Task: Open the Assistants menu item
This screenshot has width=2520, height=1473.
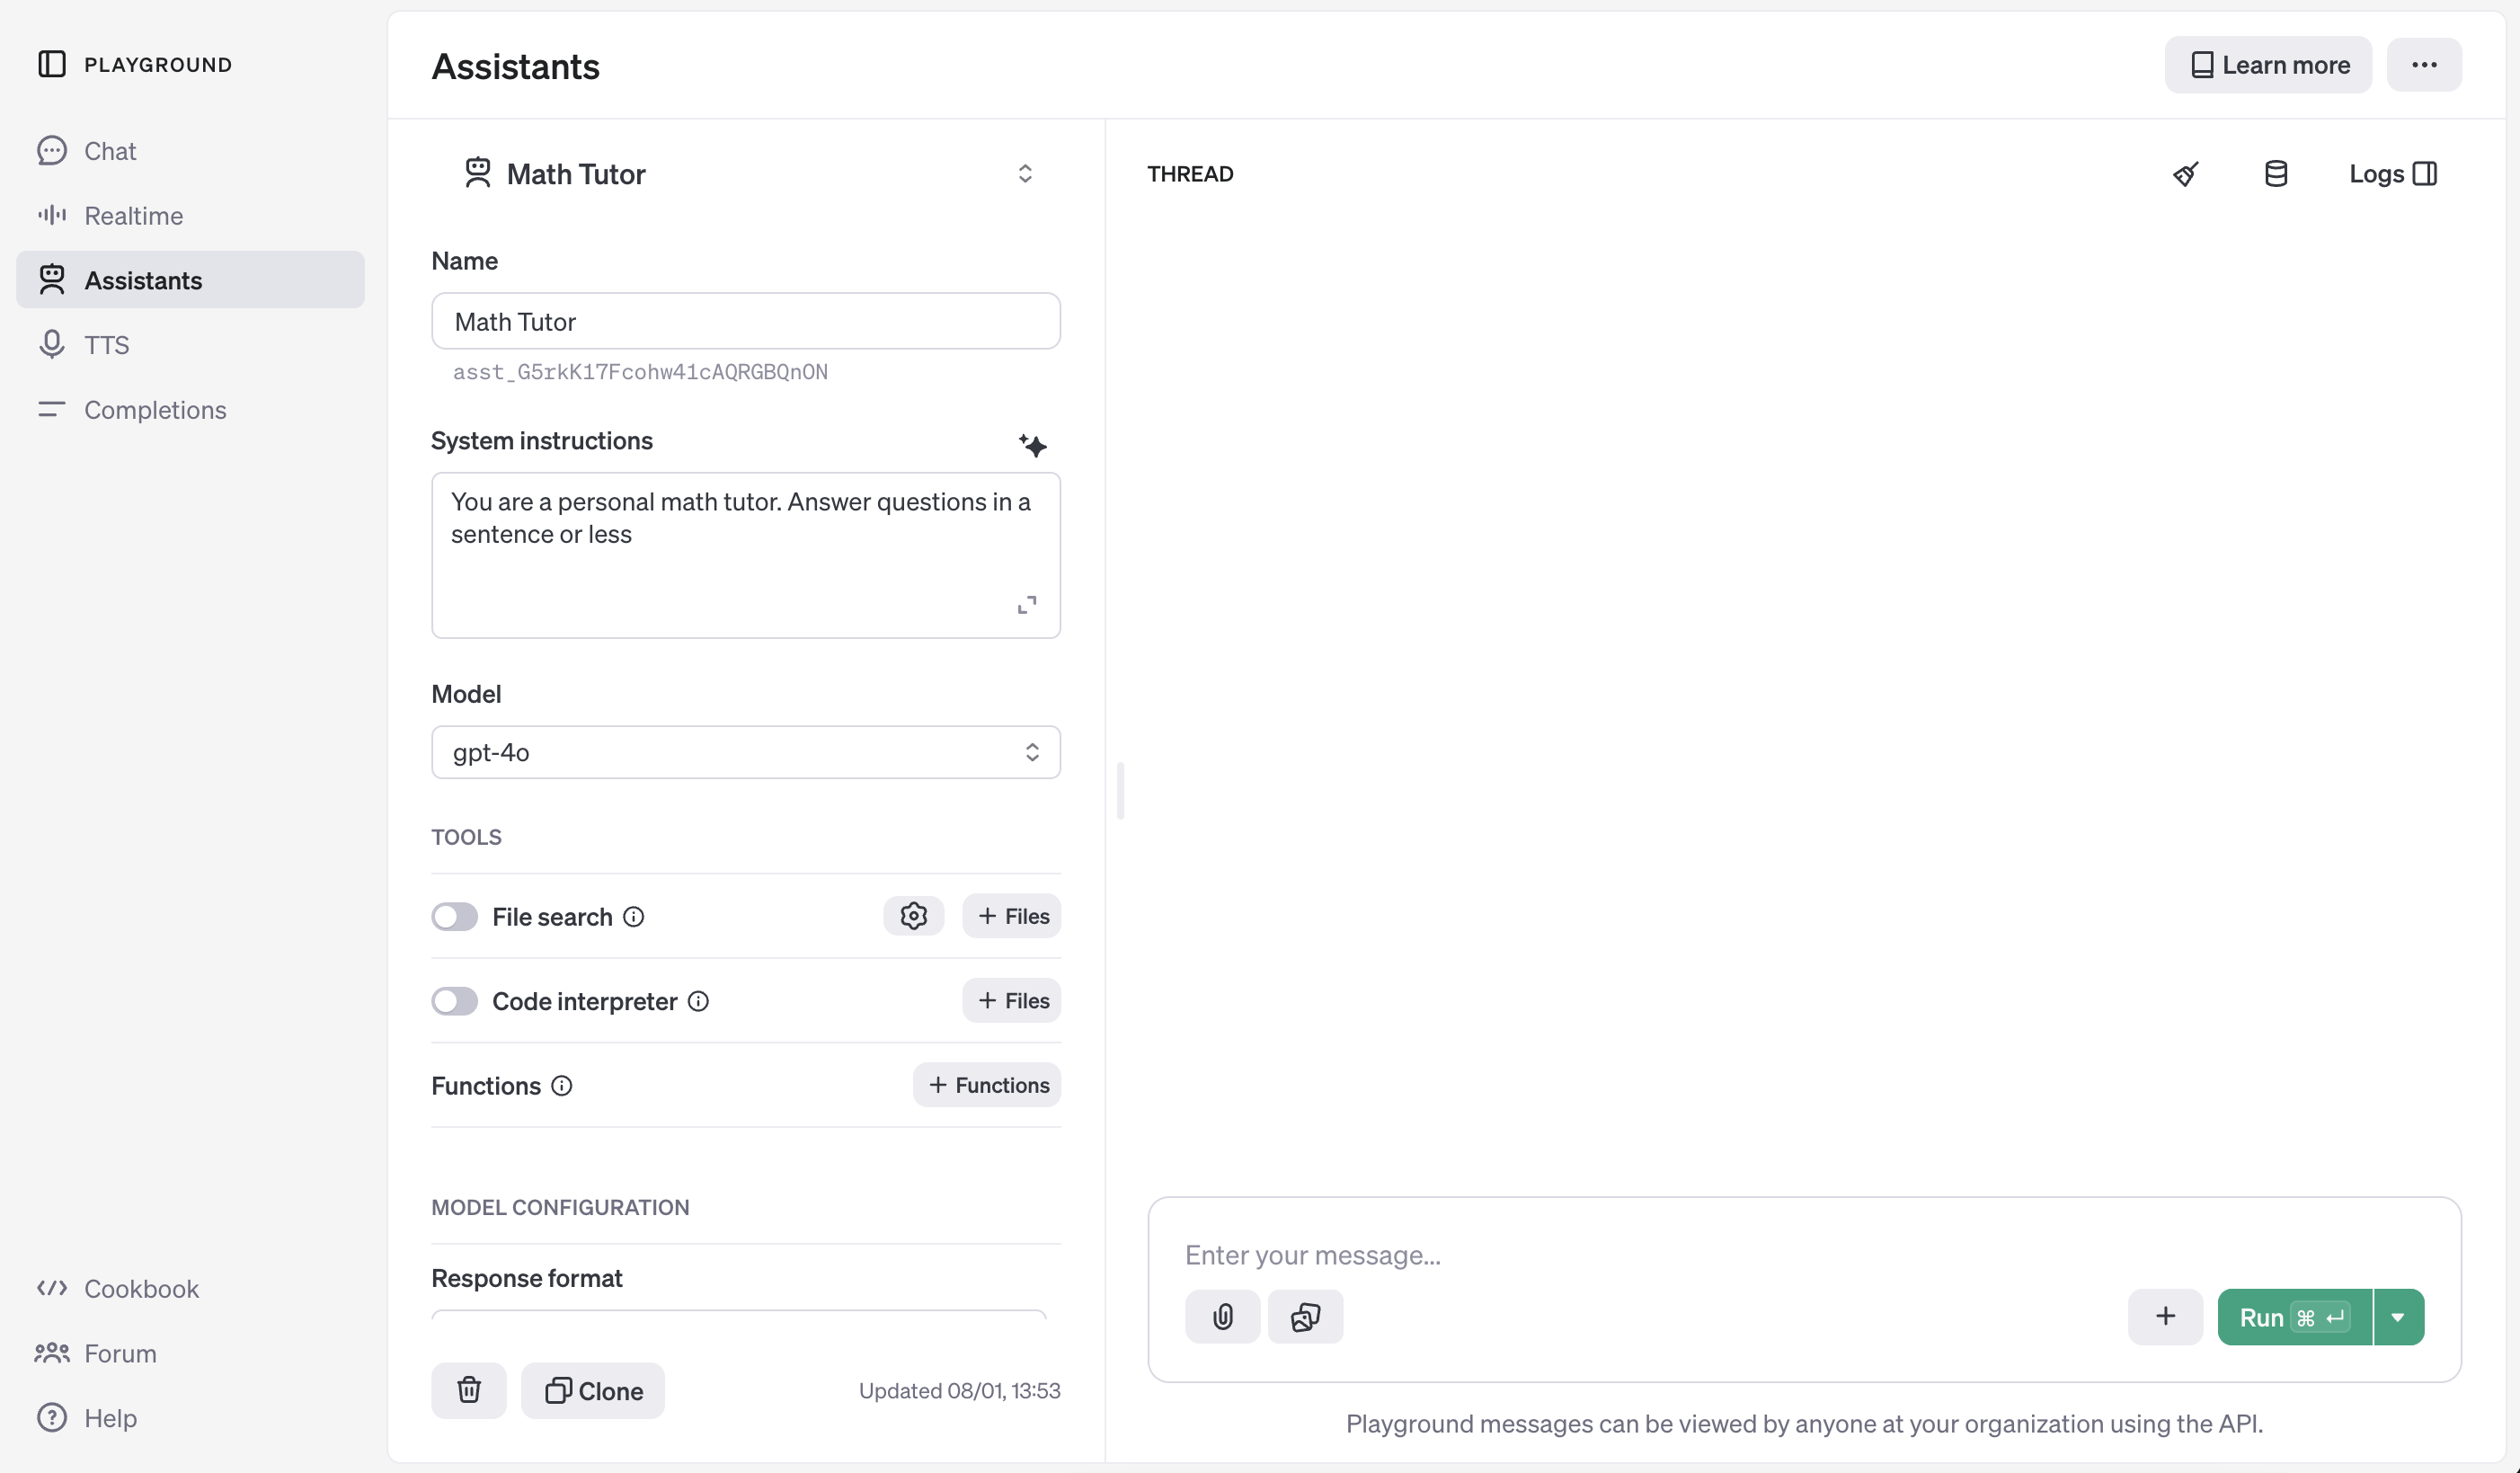Action: [x=142, y=279]
